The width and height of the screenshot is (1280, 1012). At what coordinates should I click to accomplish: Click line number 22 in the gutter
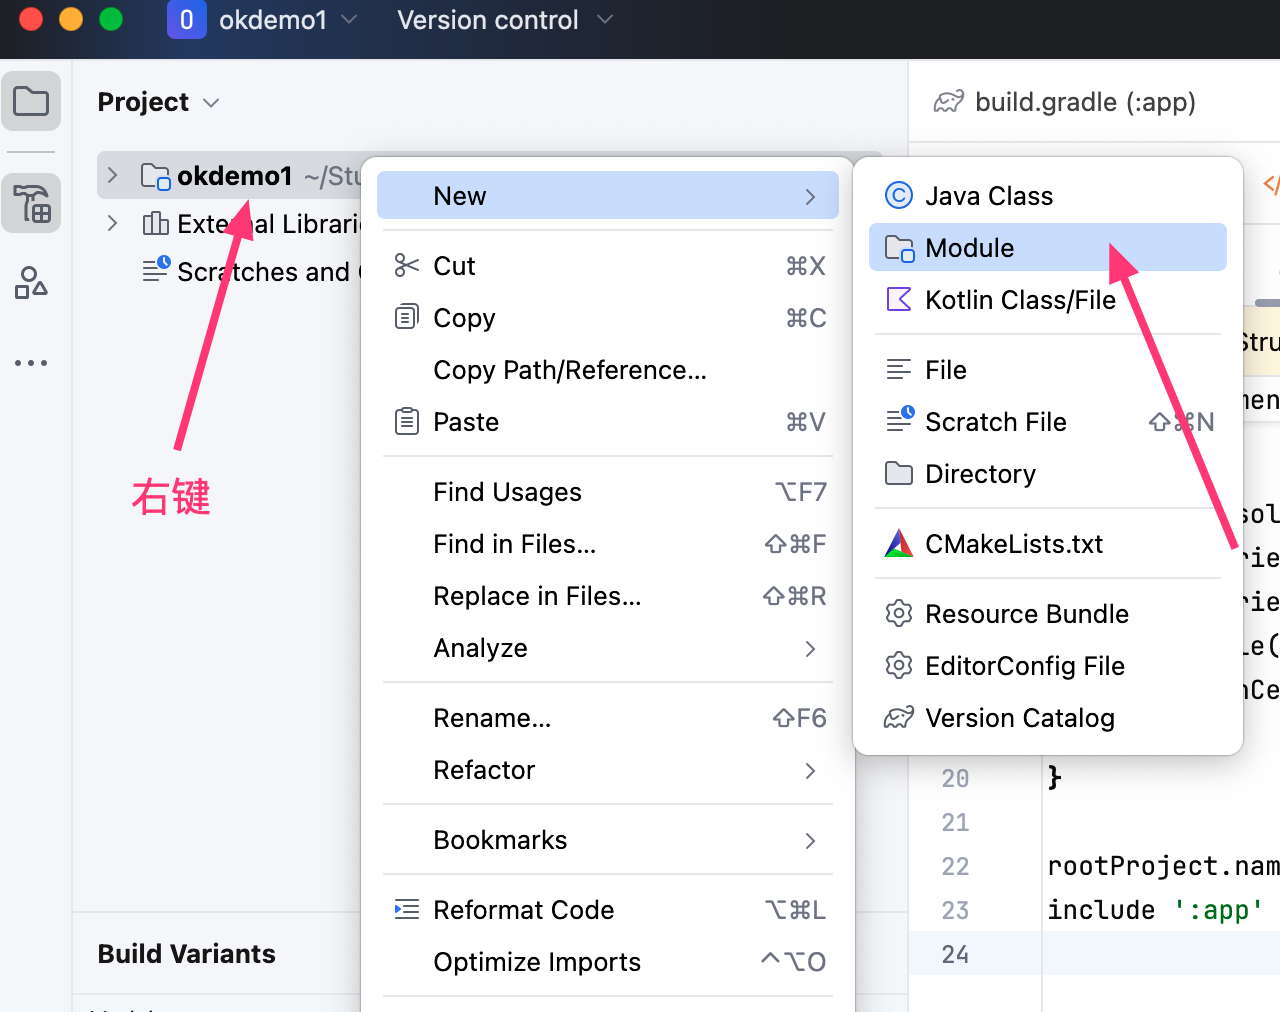[955, 866]
